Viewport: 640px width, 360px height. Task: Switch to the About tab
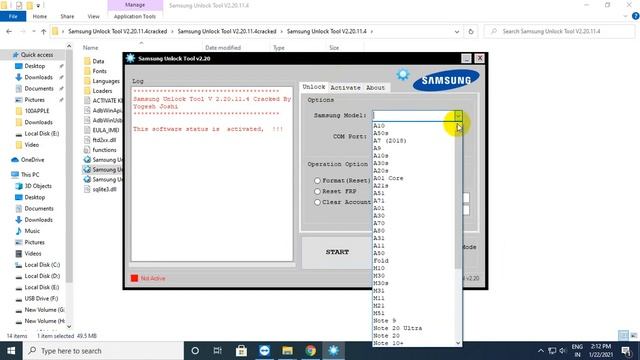pos(375,87)
